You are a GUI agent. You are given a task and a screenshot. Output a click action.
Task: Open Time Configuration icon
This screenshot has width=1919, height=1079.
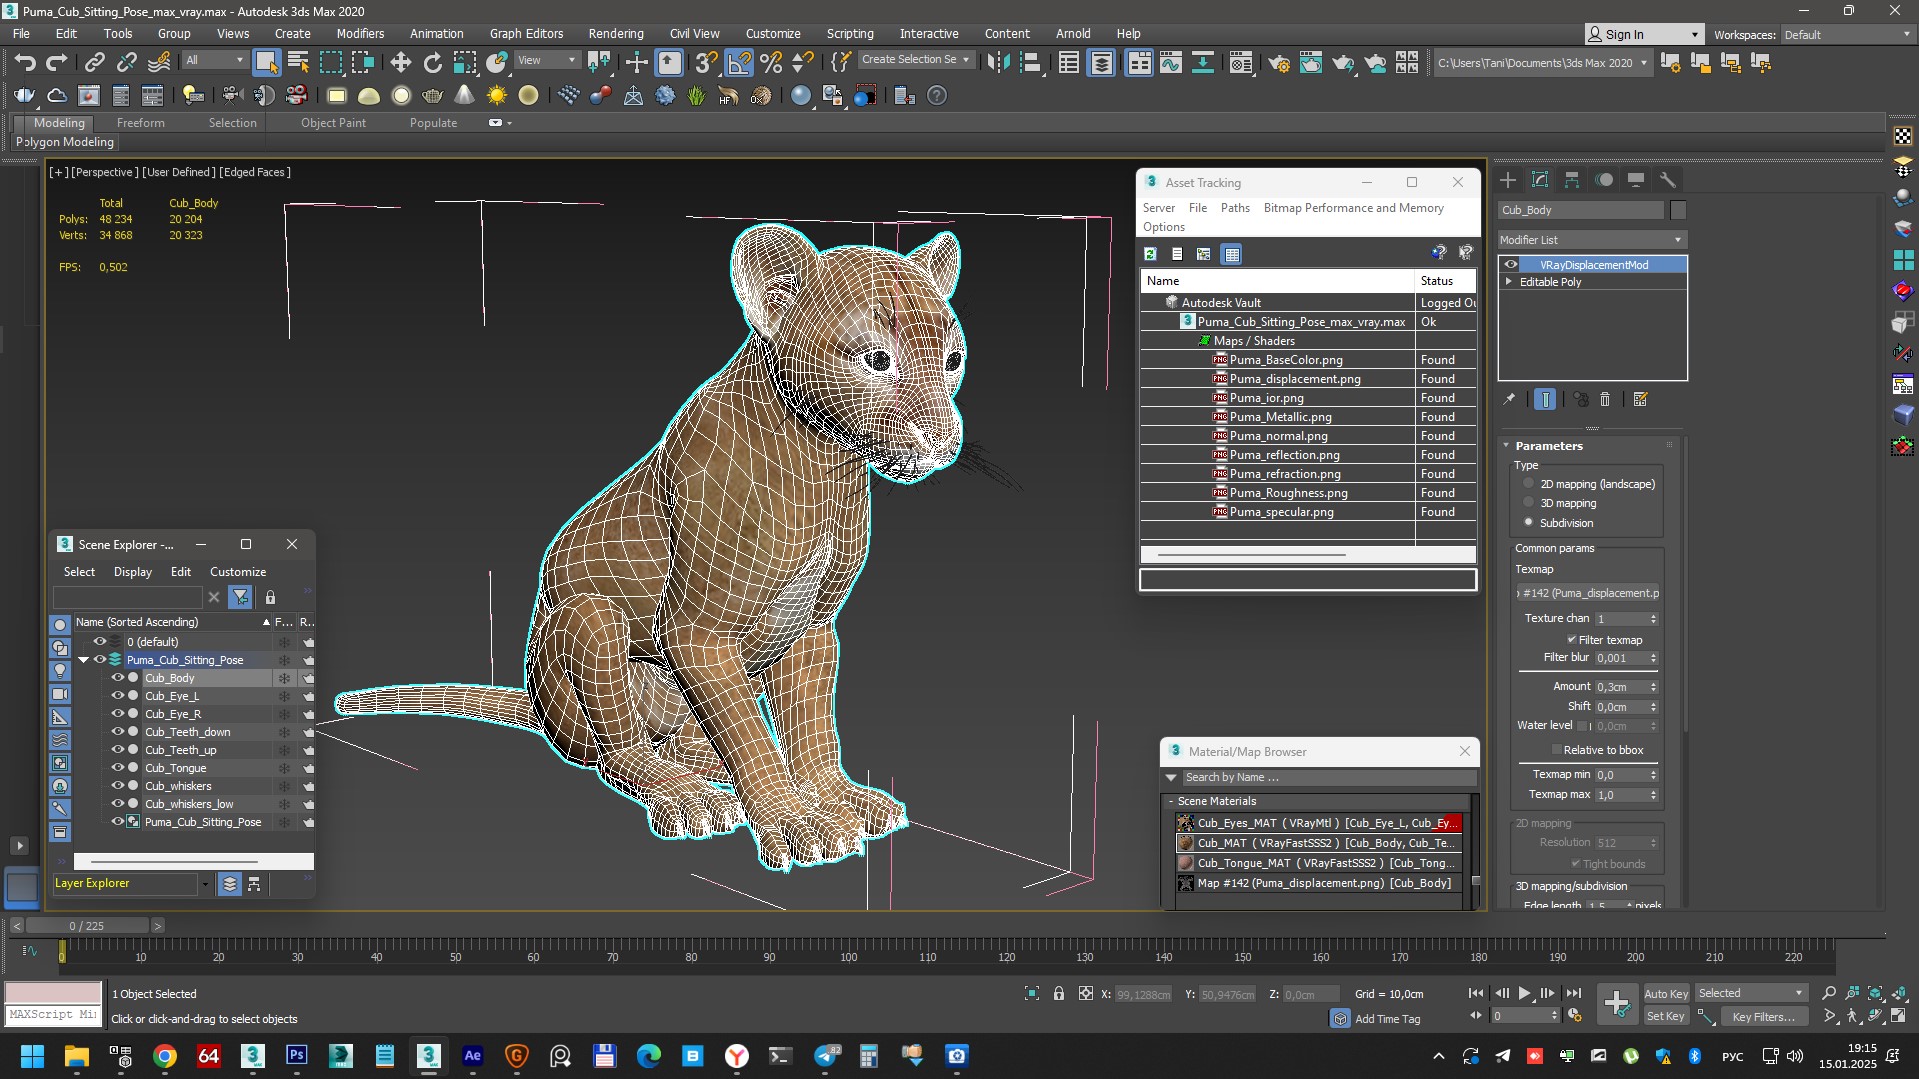(x=1574, y=1016)
